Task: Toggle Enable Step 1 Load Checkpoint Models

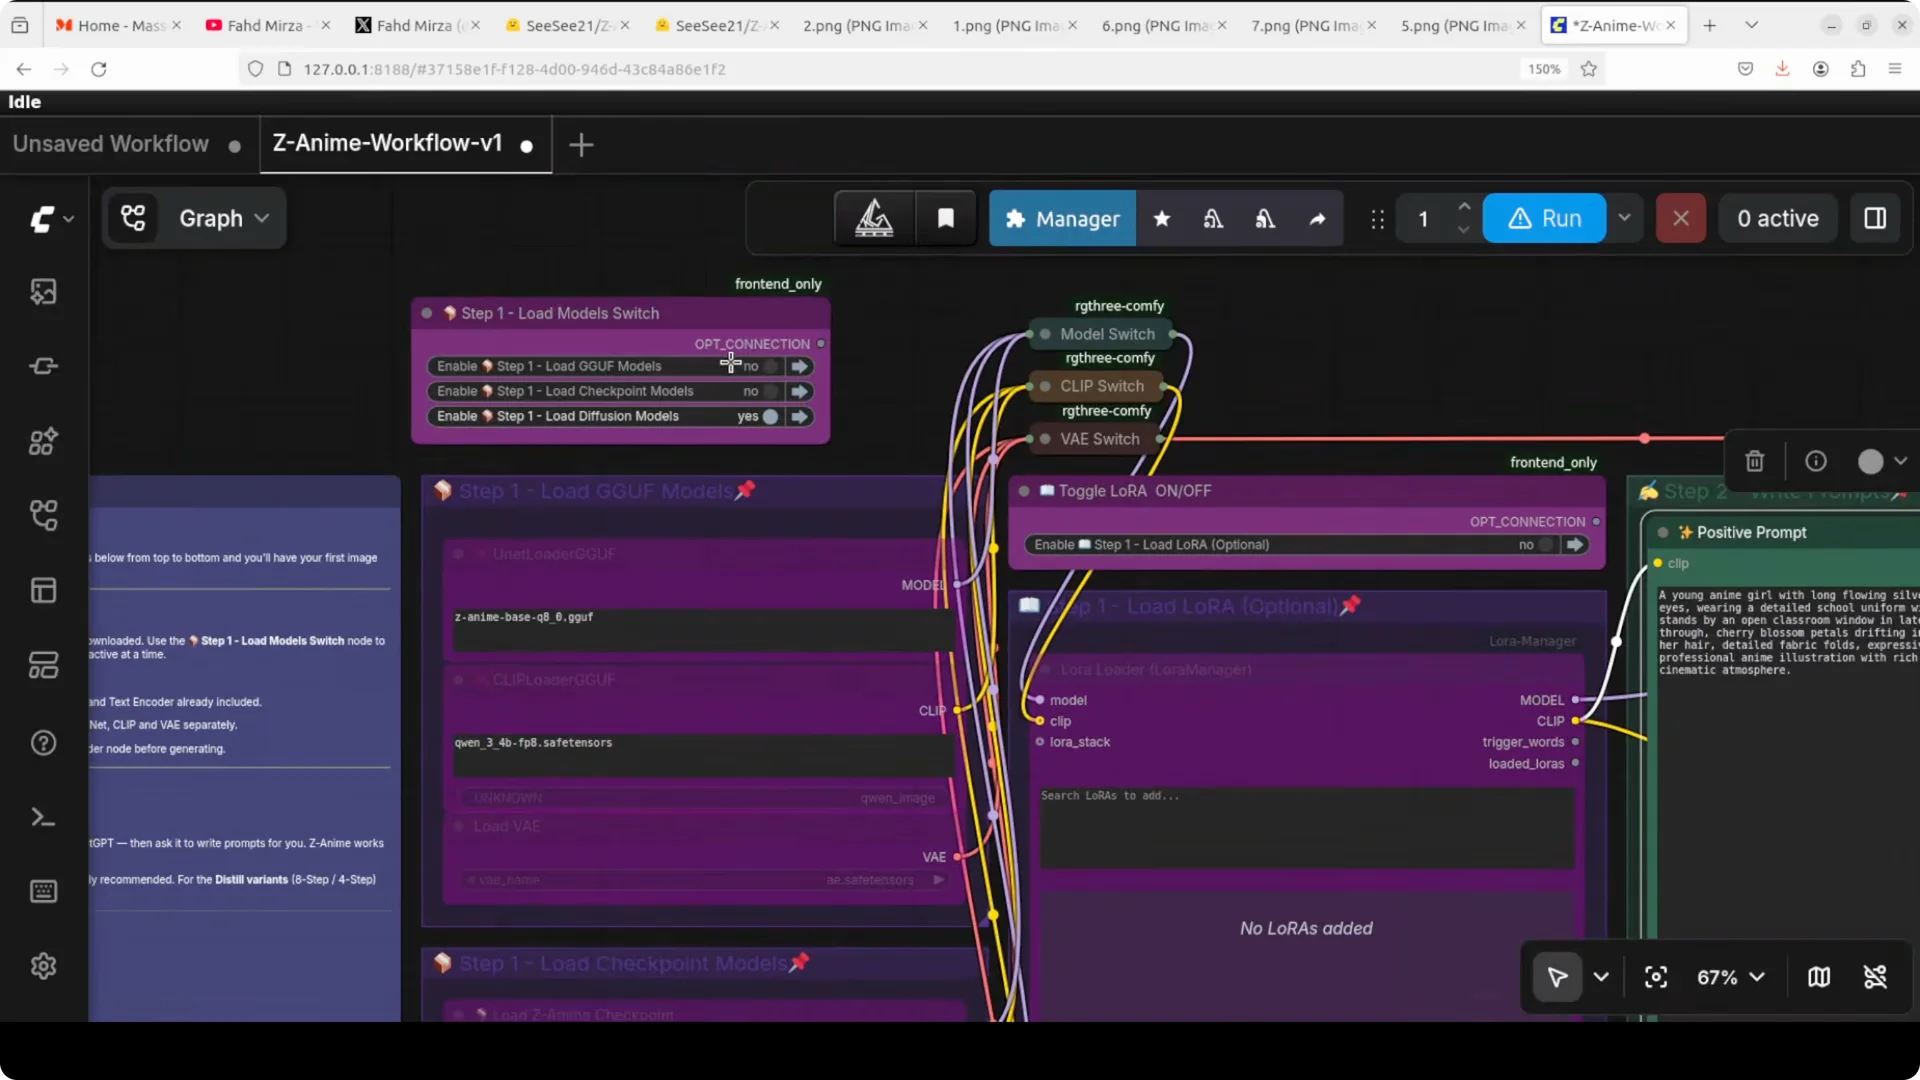Action: coord(770,392)
